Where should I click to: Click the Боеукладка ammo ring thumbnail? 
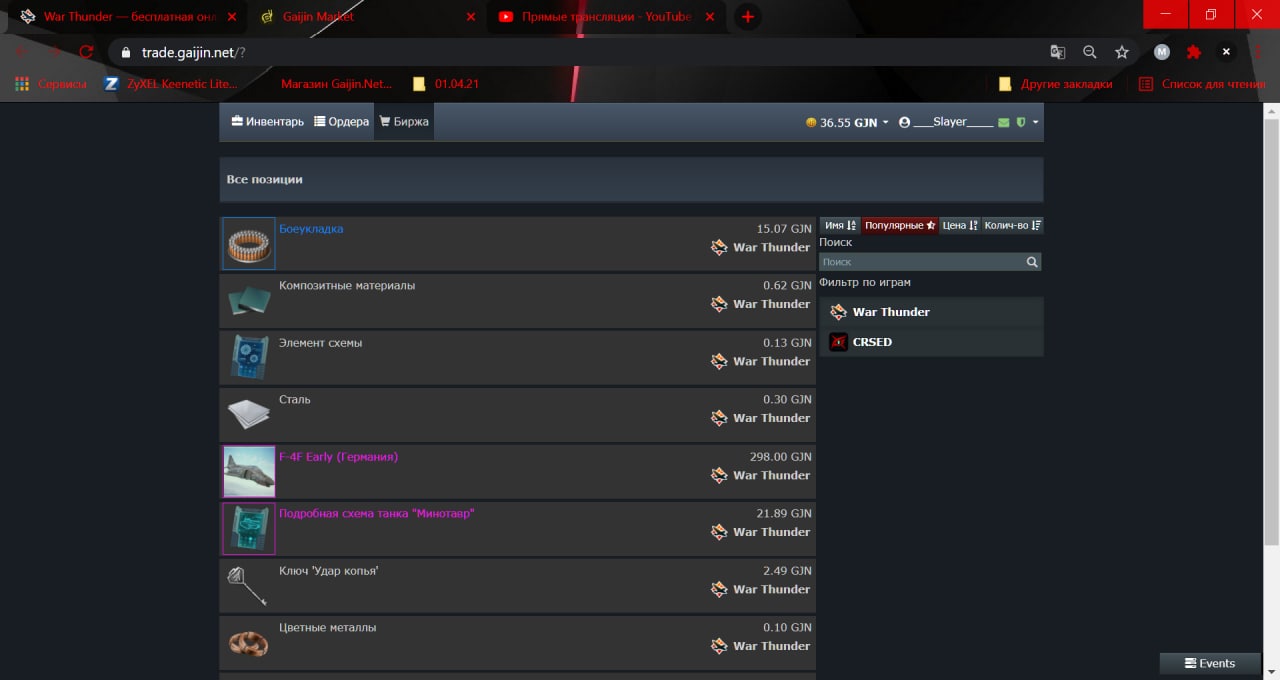click(x=248, y=244)
